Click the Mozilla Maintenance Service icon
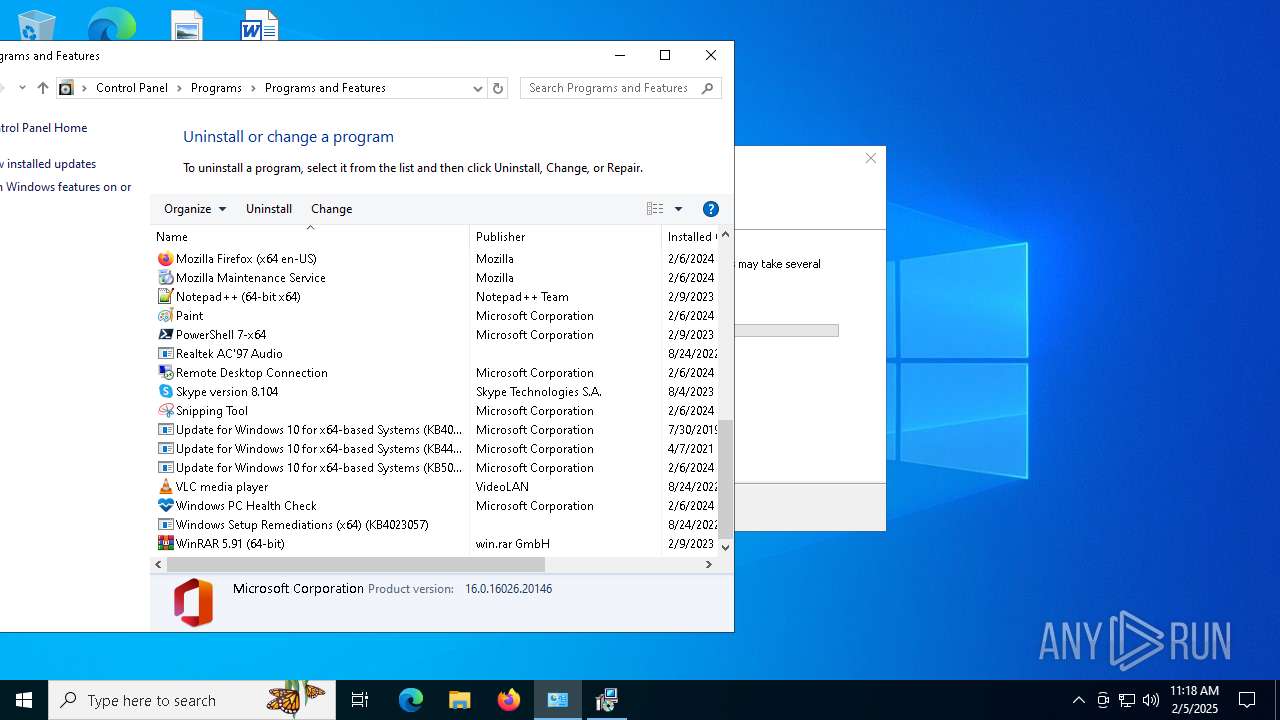Screen dimensions: 1280x720 (166, 277)
